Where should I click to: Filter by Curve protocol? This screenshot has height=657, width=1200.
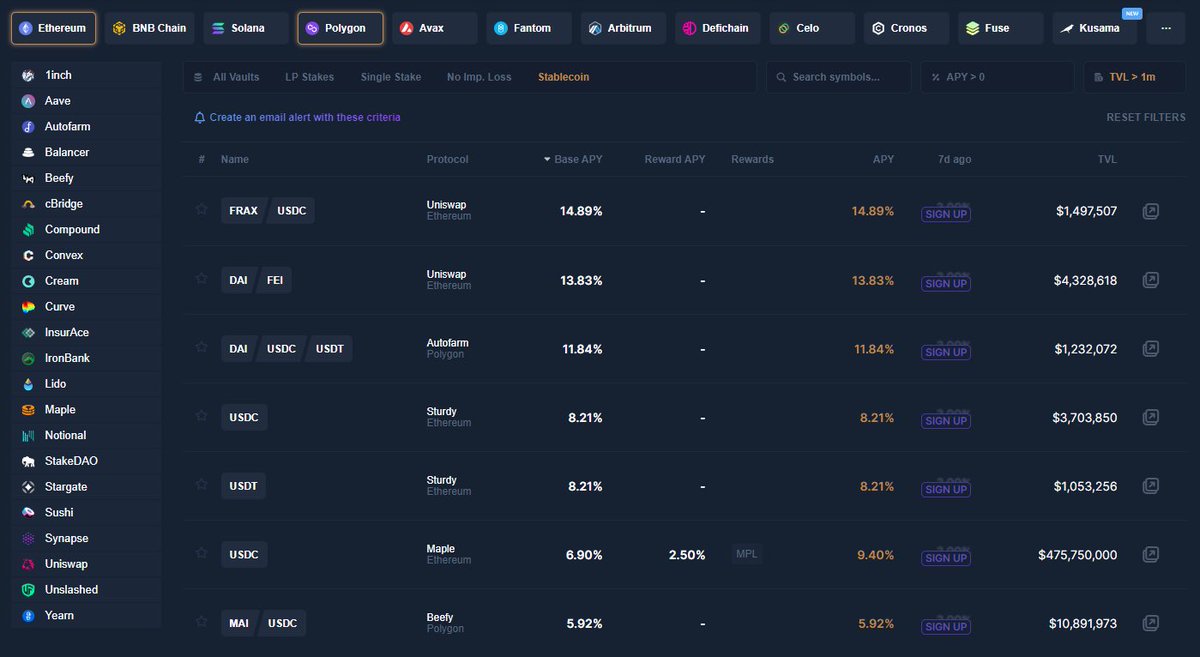86,307
